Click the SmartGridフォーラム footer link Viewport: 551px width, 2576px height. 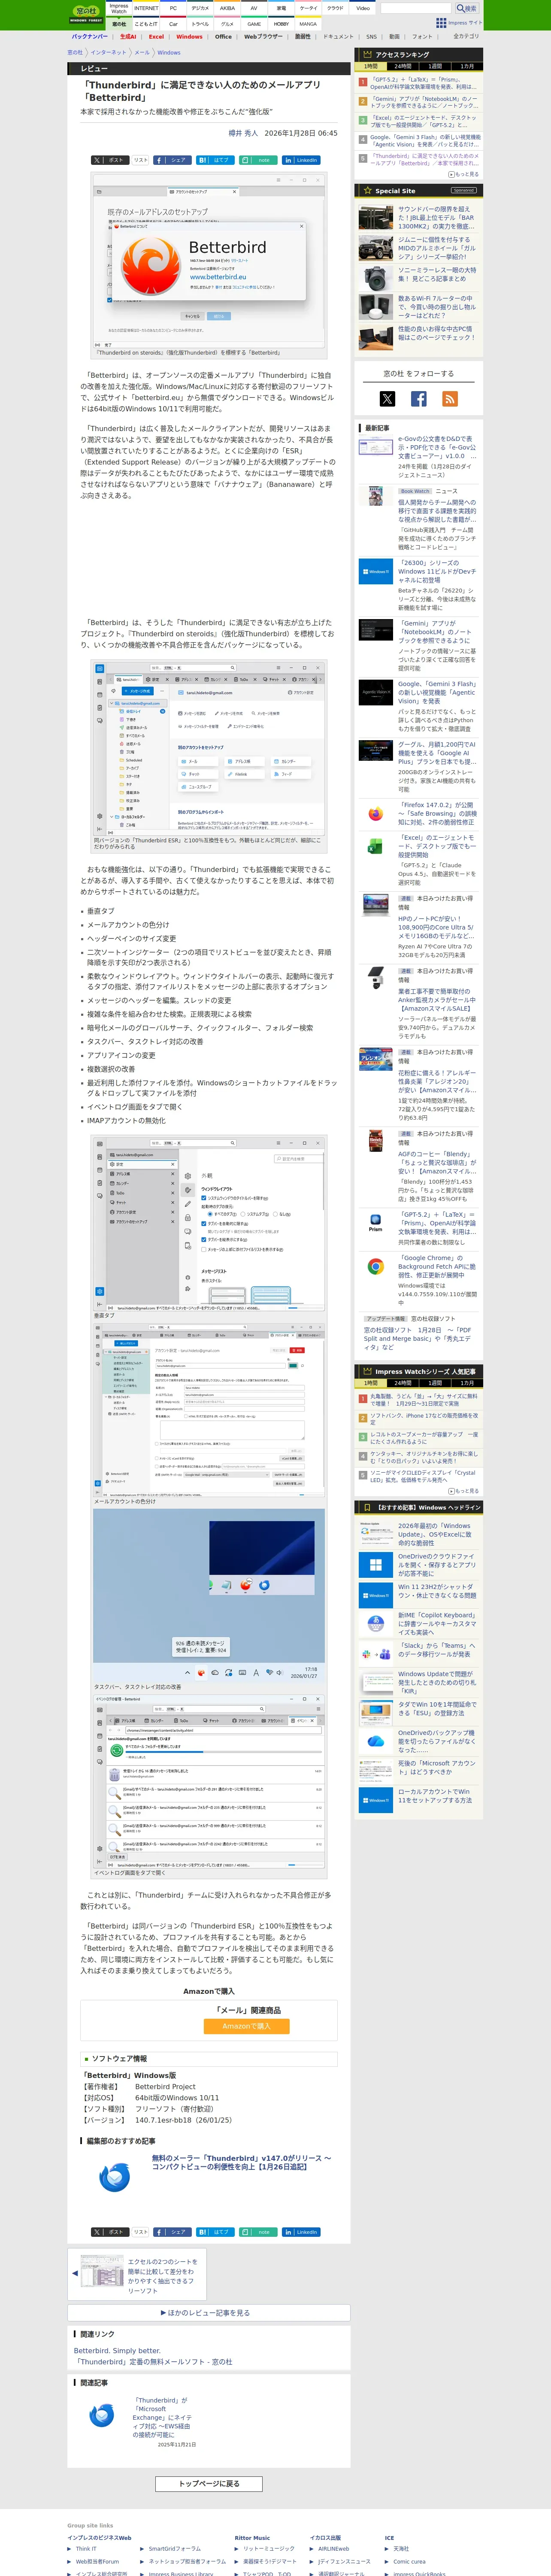tap(175, 2549)
